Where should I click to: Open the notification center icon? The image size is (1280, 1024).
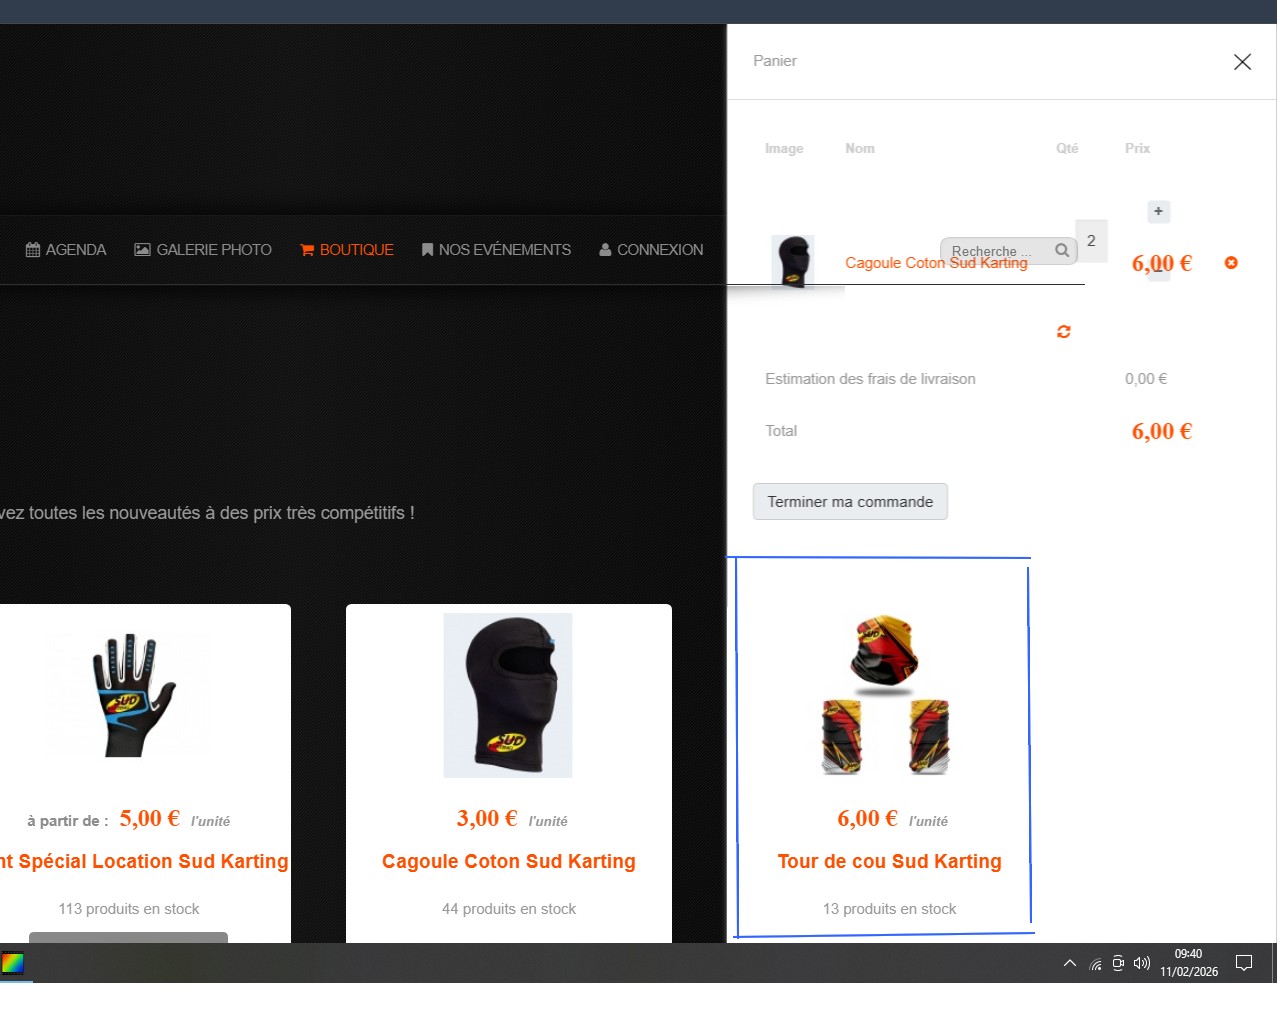tap(1244, 963)
